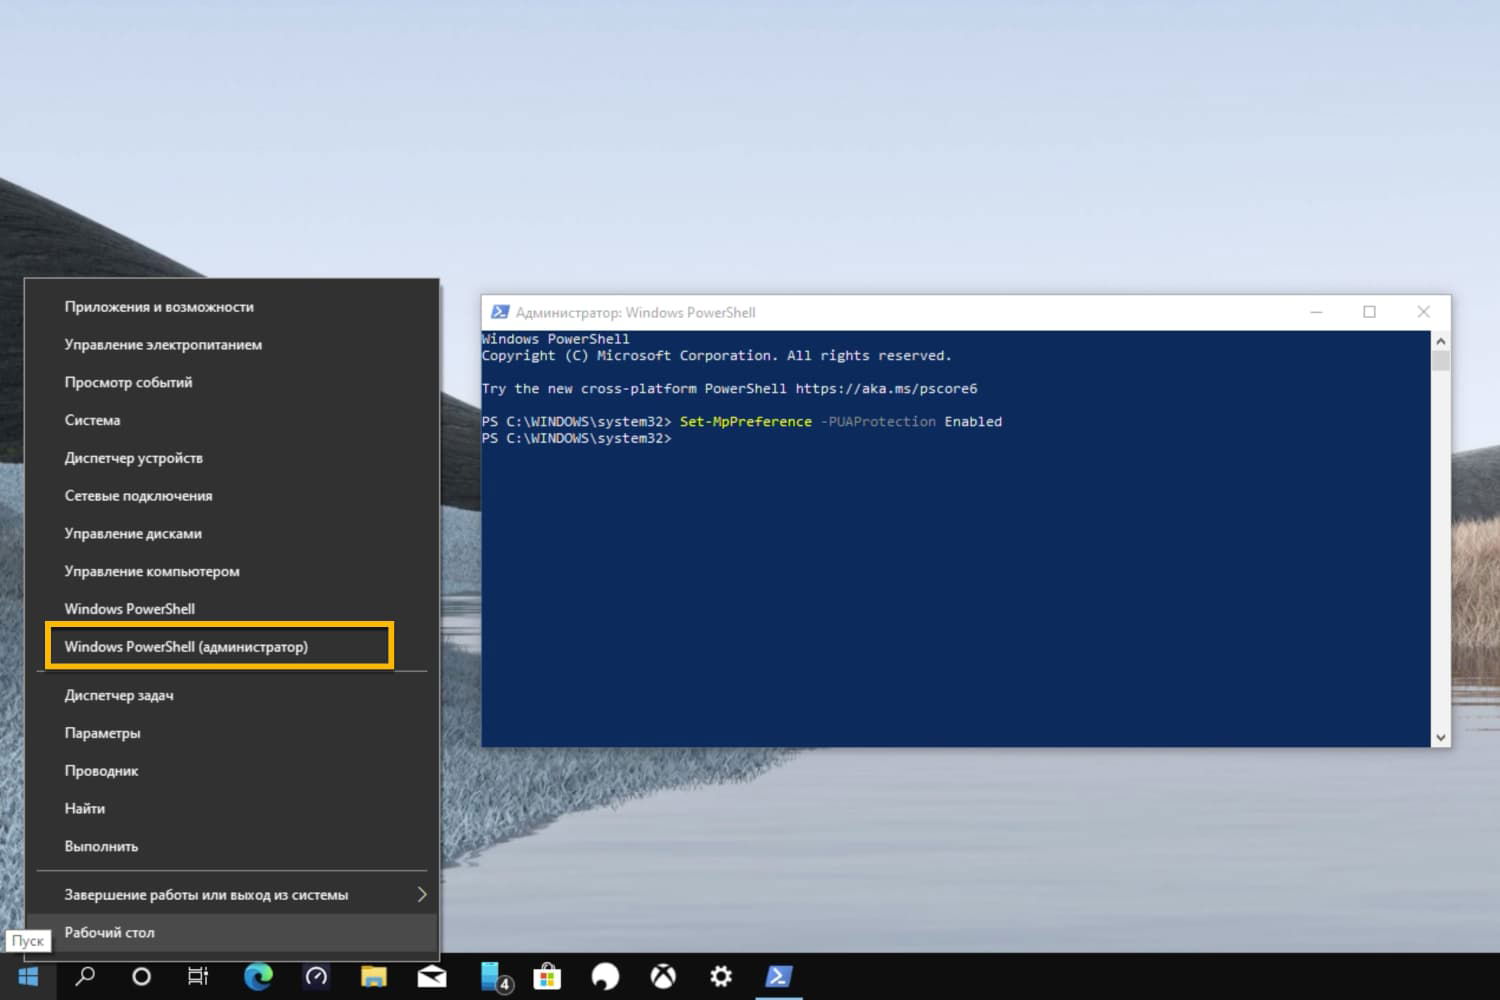Open Microsoft Store from the taskbar
Viewport: 1500px width, 1000px height.
tap(547, 976)
